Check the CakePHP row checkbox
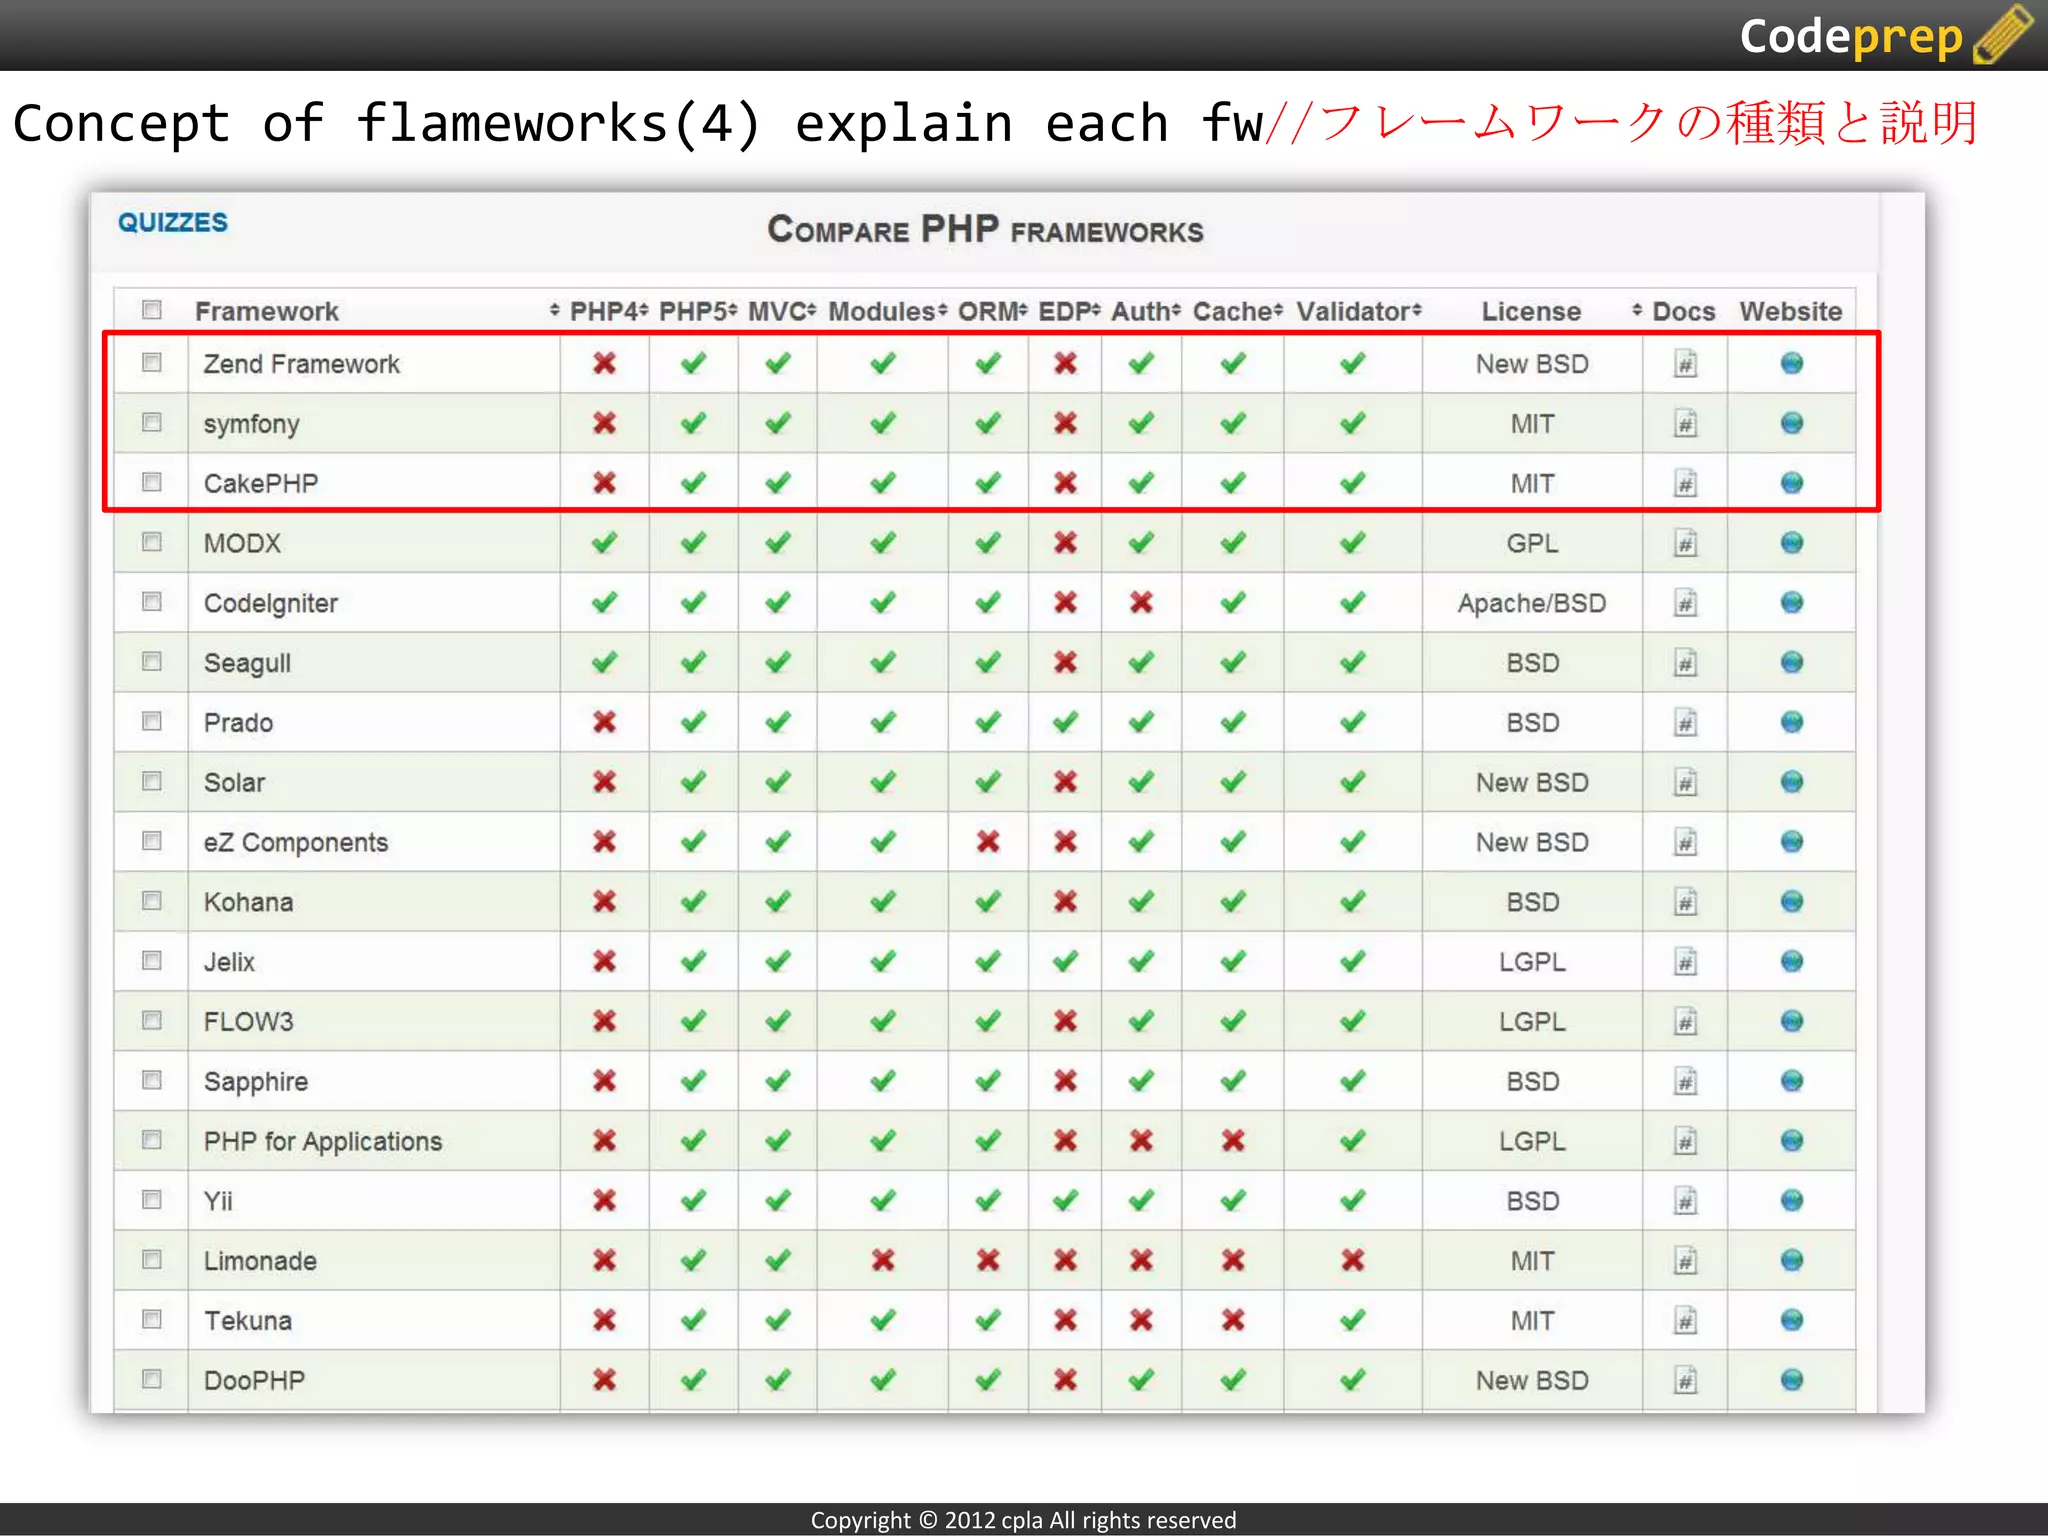The width and height of the screenshot is (2048, 1536). click(152, 482)
